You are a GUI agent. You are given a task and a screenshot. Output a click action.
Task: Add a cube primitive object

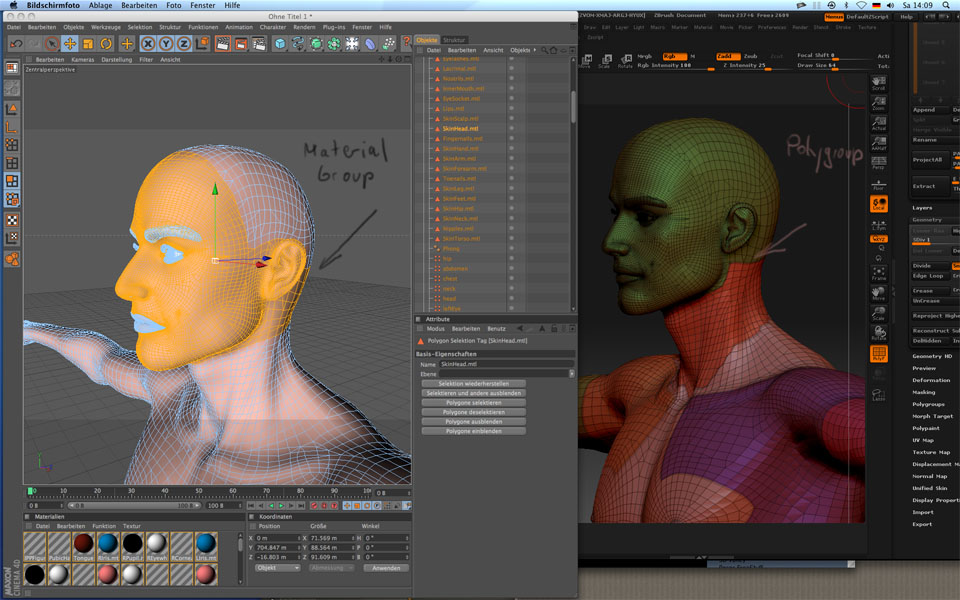click(x=280, y=44)
